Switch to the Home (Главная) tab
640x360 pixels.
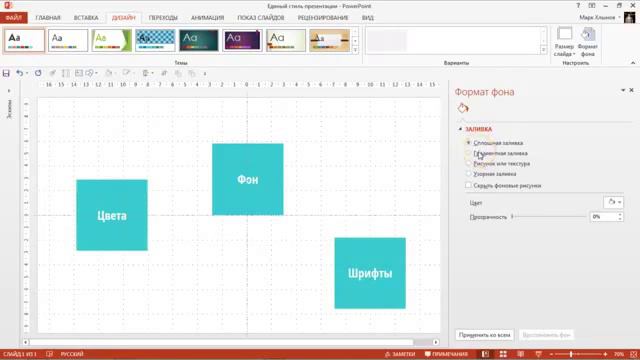pyautogui.click(x=48, y=18)
